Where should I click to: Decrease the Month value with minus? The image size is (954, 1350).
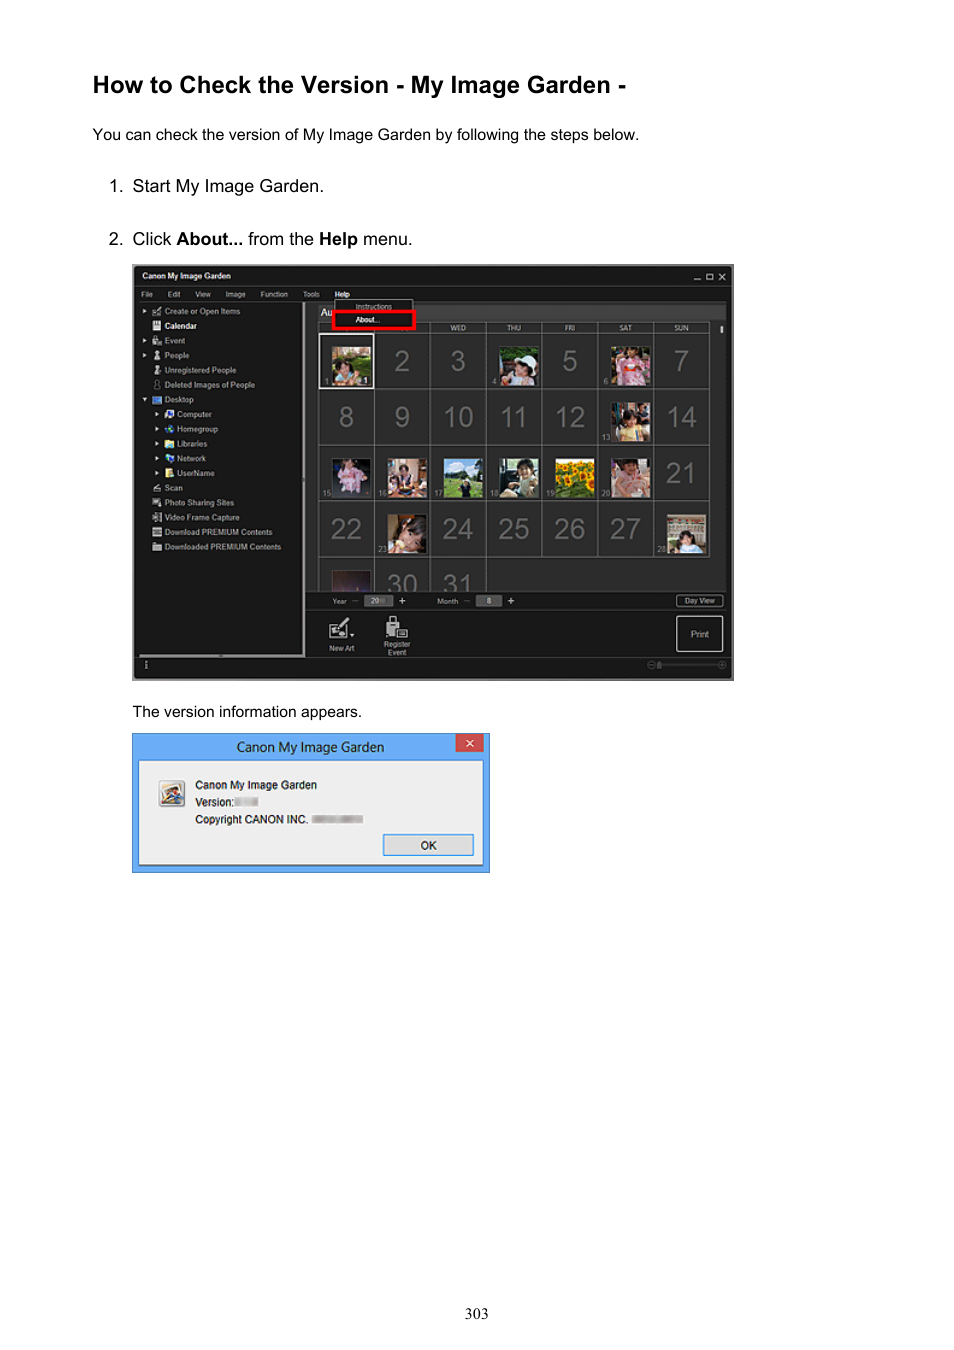click(467, 601)
